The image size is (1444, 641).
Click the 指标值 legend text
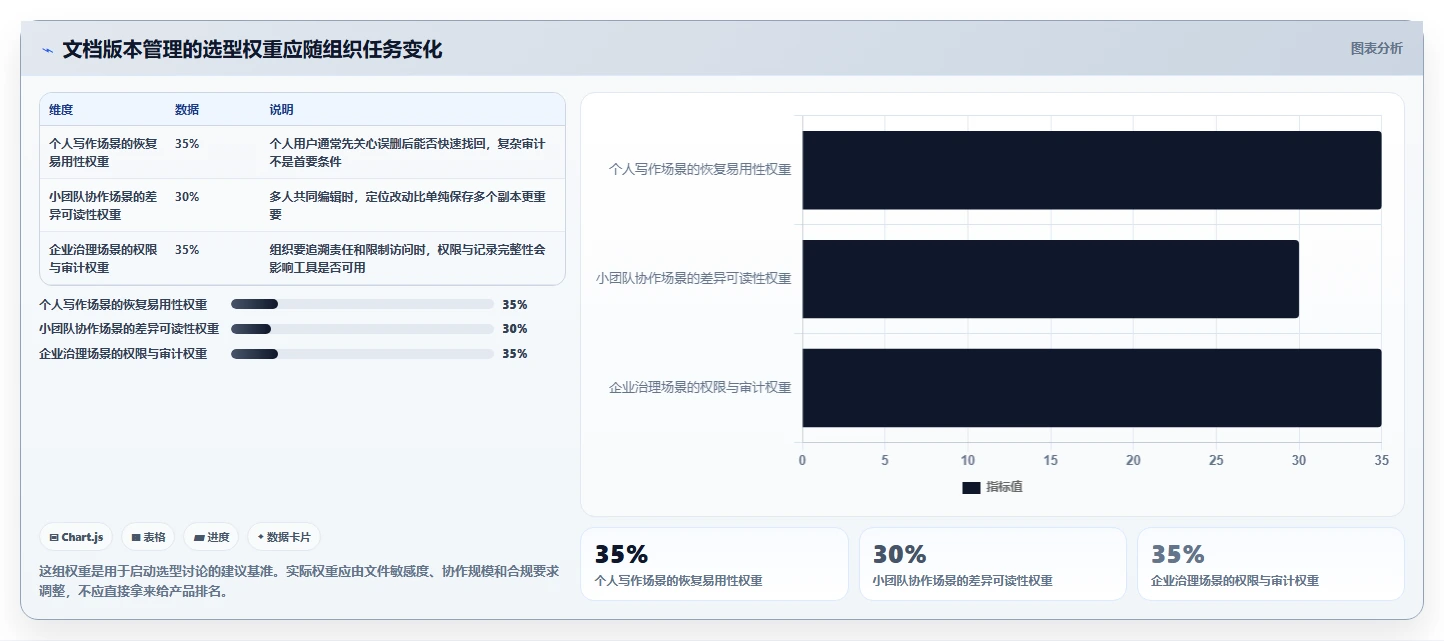[1004, 487]
